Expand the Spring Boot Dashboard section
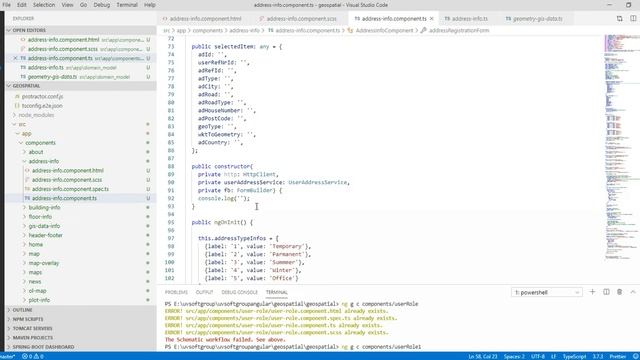The height and width of the screenshot is (360, 640). tap(81, 347)
